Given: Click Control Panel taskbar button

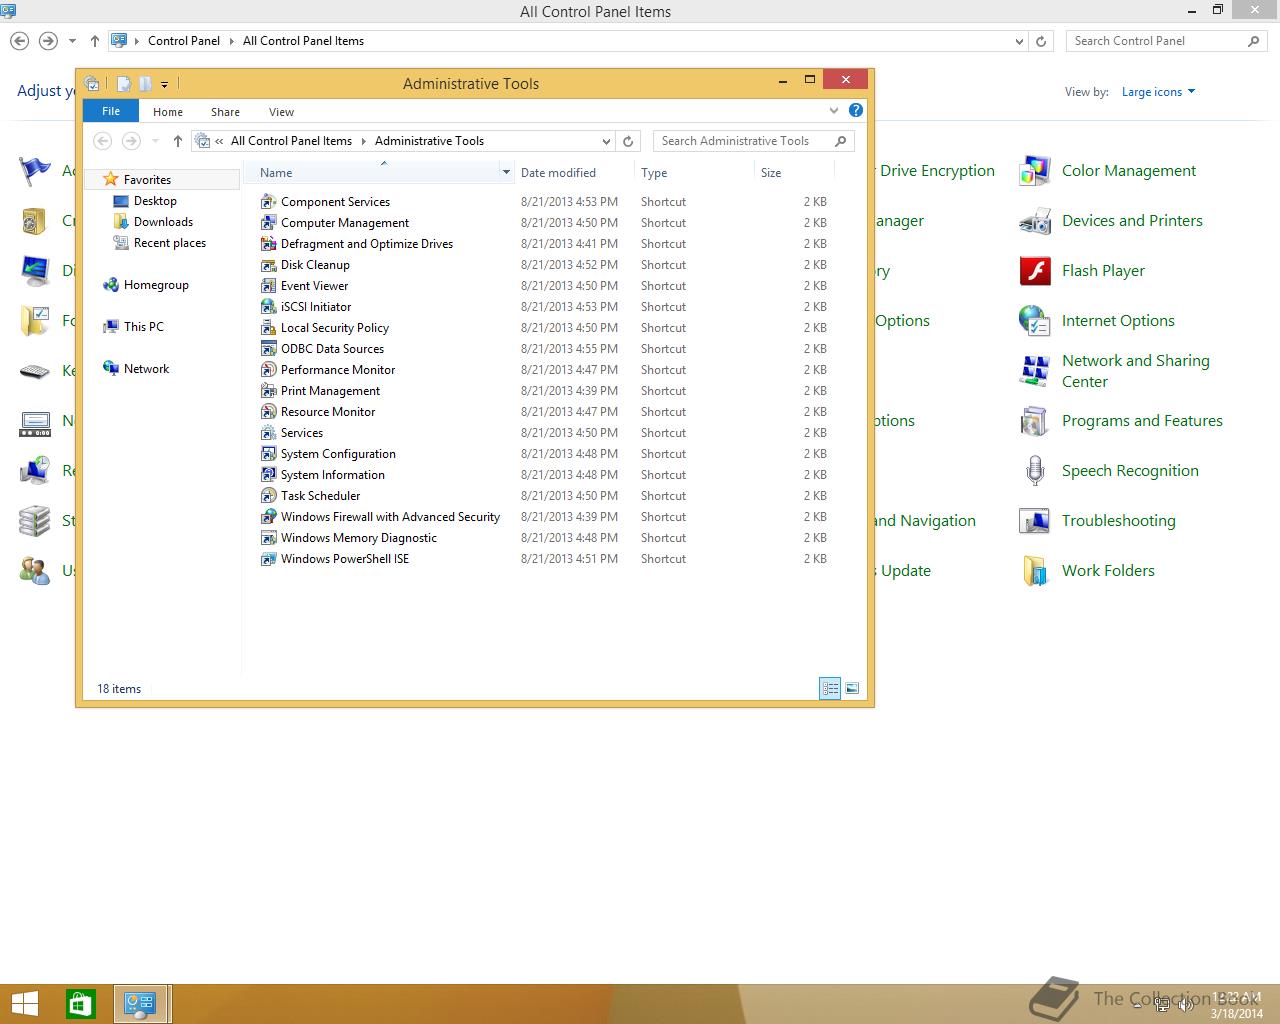Looking at the screenshot, I should pos(140,1004).
